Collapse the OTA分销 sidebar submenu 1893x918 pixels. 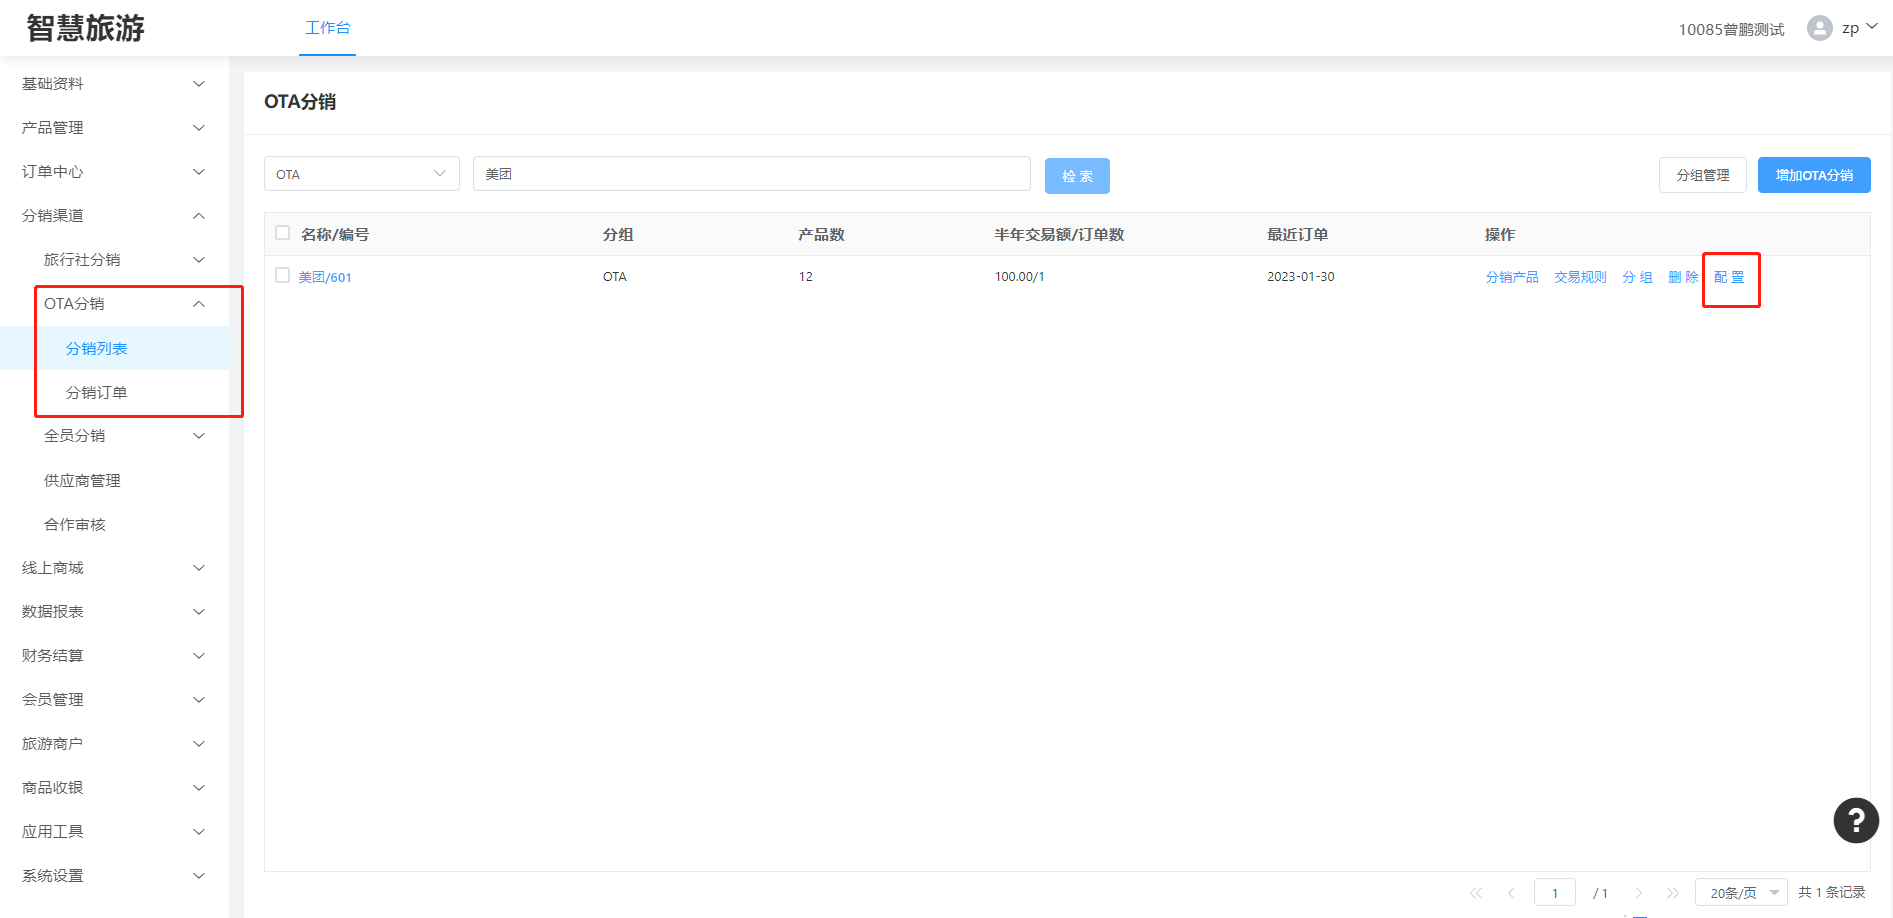tap(125, 304)
